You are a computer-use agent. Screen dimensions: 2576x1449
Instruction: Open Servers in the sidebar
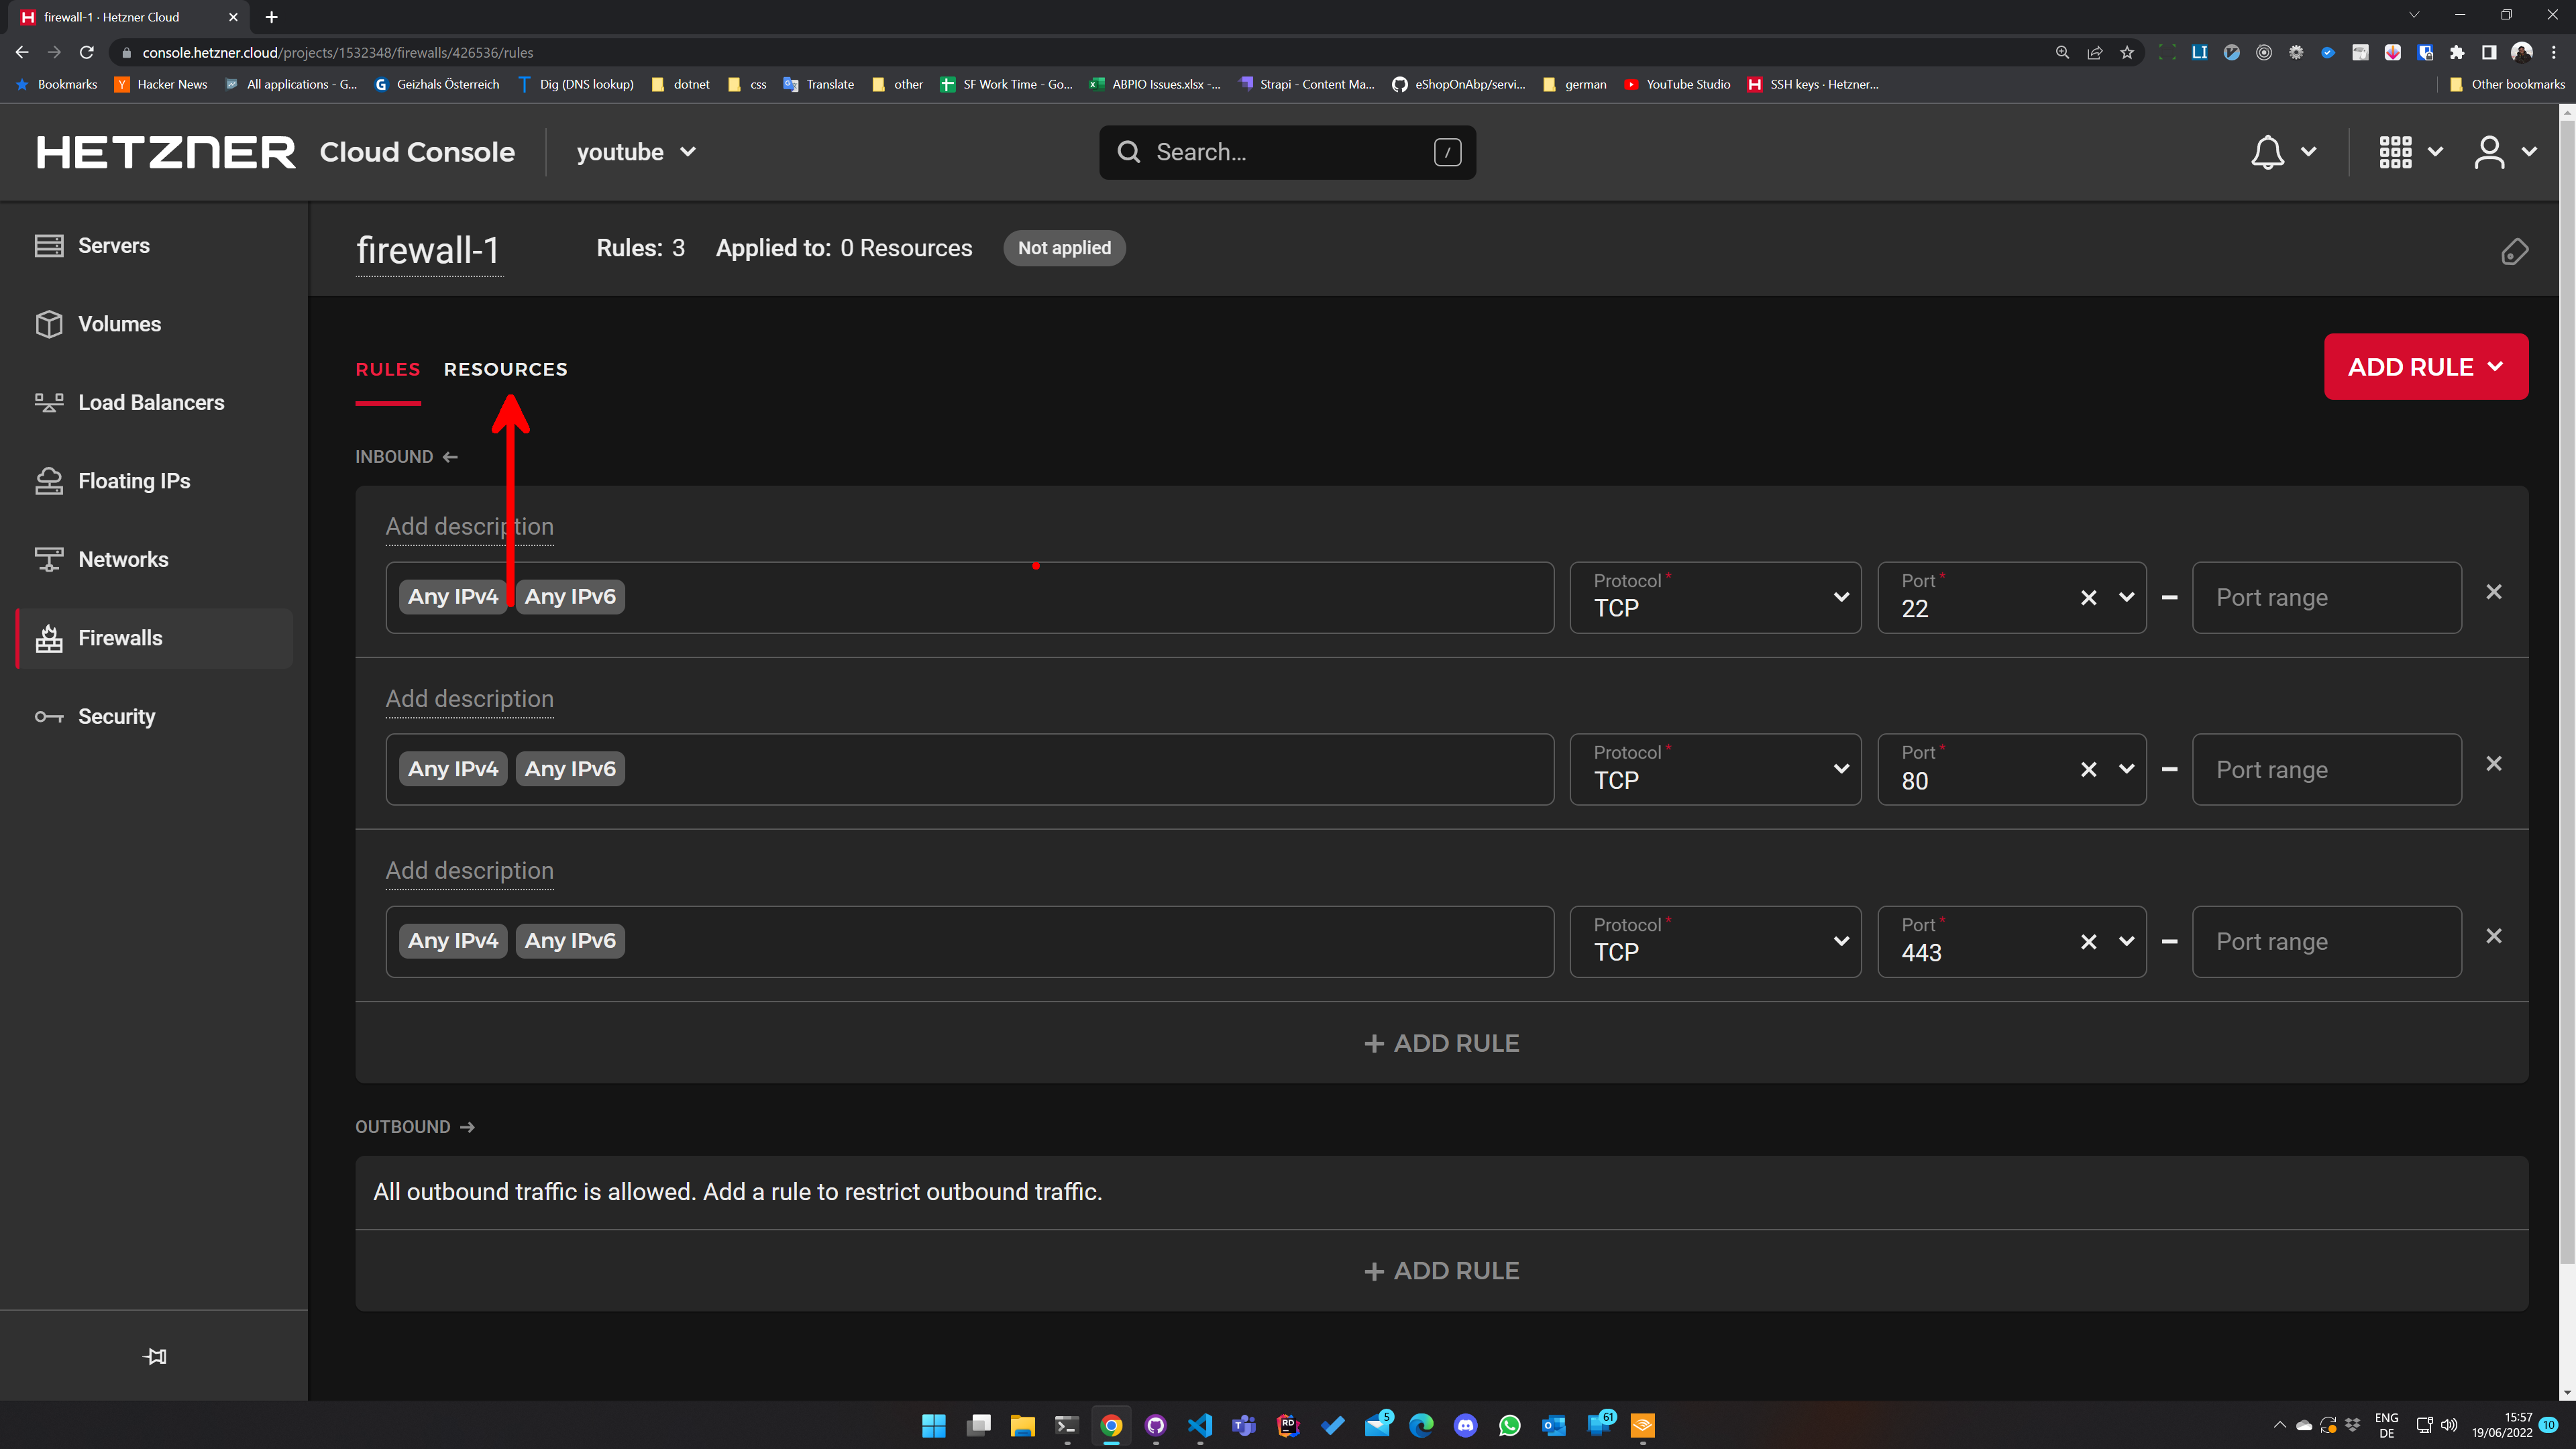coord(113,246)
